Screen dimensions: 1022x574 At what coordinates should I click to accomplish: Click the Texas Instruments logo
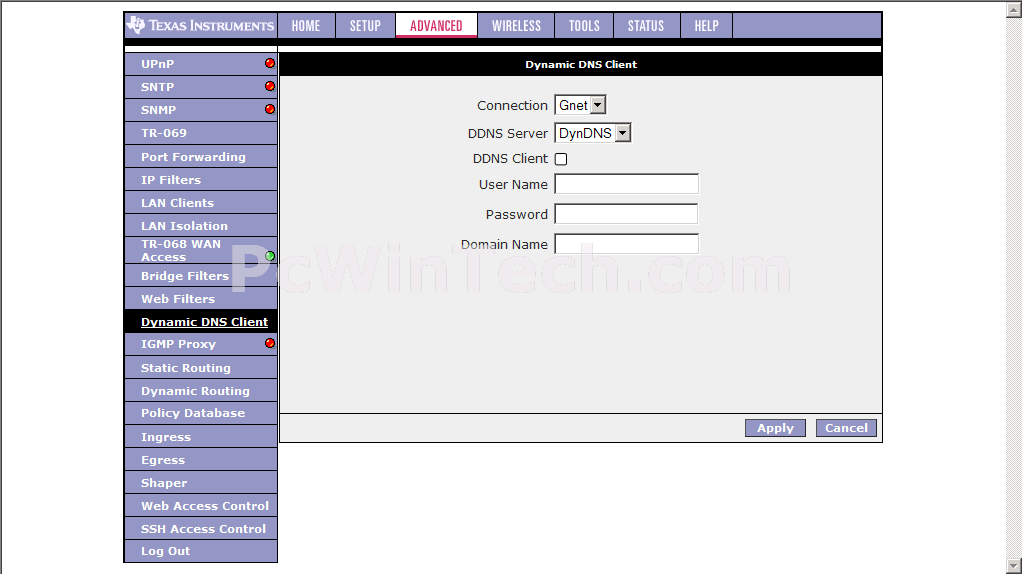[x=201, y=25]
